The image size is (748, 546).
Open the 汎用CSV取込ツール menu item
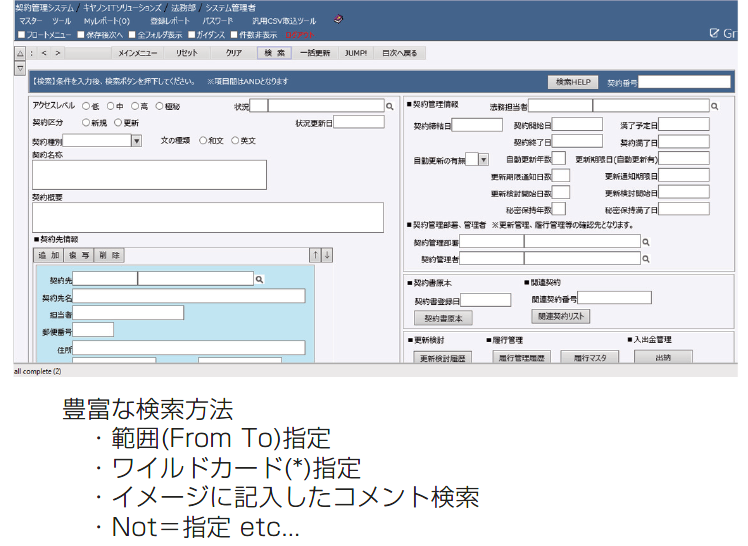(x=284, y=21)
